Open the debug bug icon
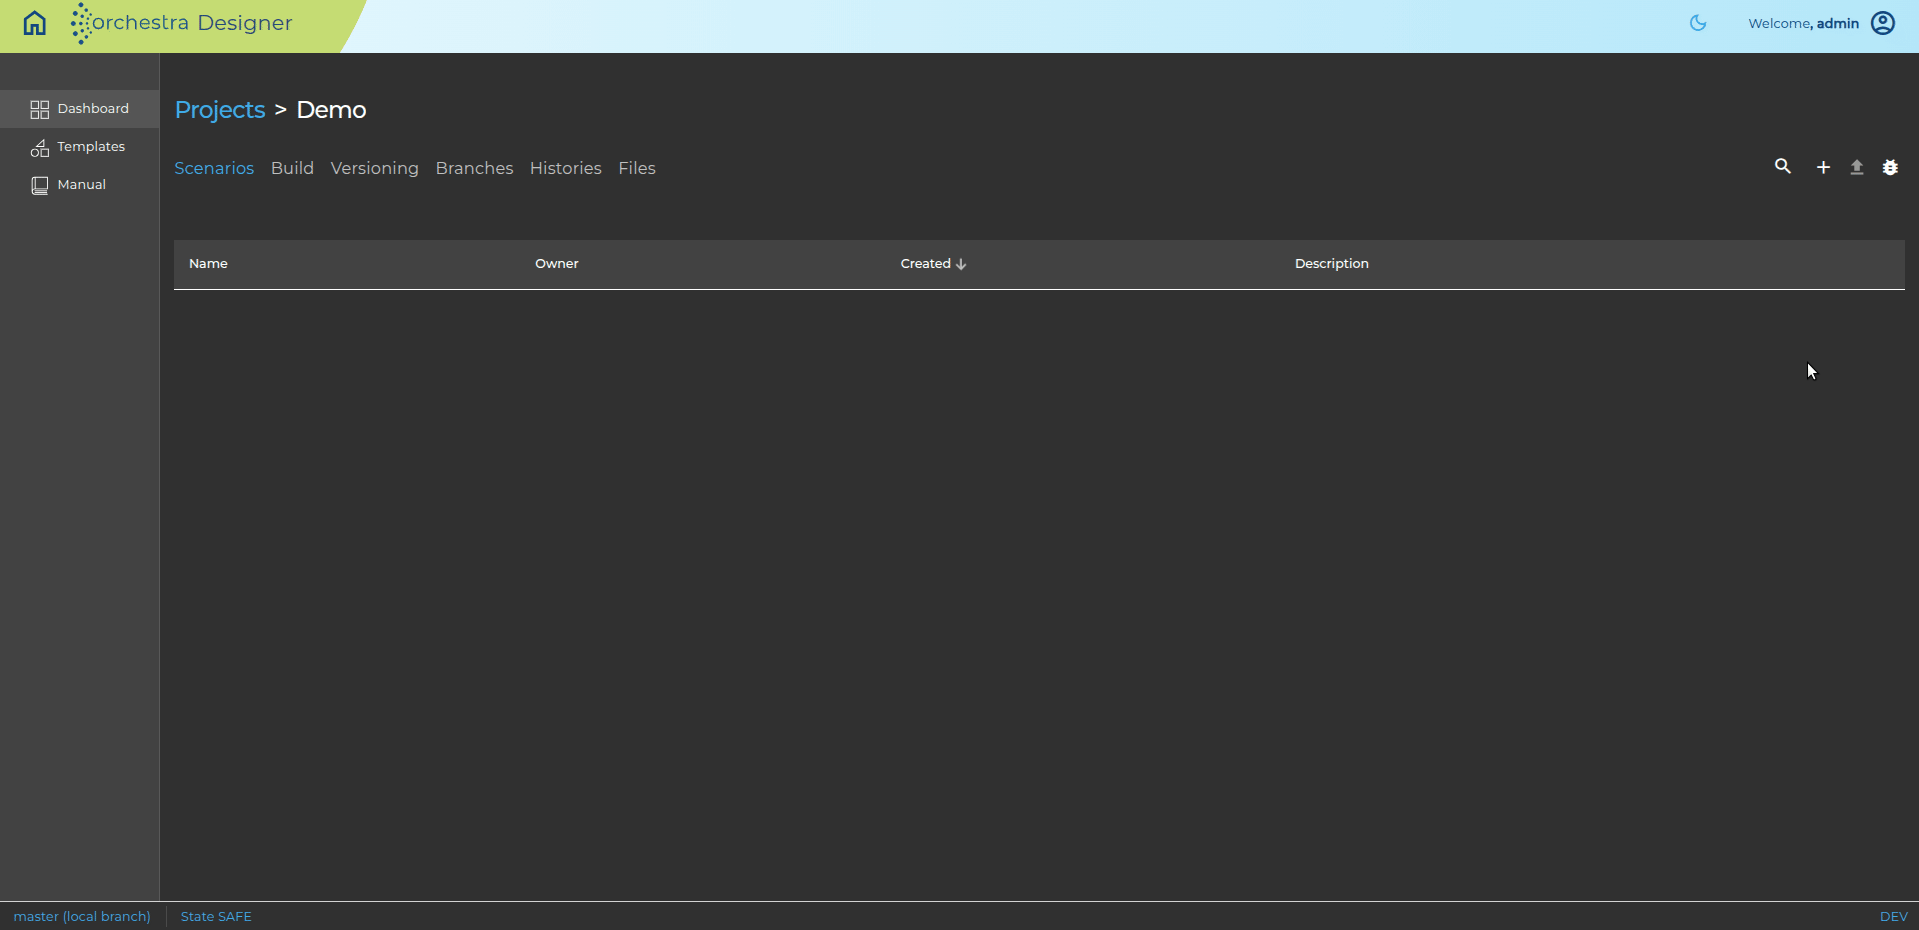Image resolution: width=1919 pixels, height=930 pixels. (1890, 167)
